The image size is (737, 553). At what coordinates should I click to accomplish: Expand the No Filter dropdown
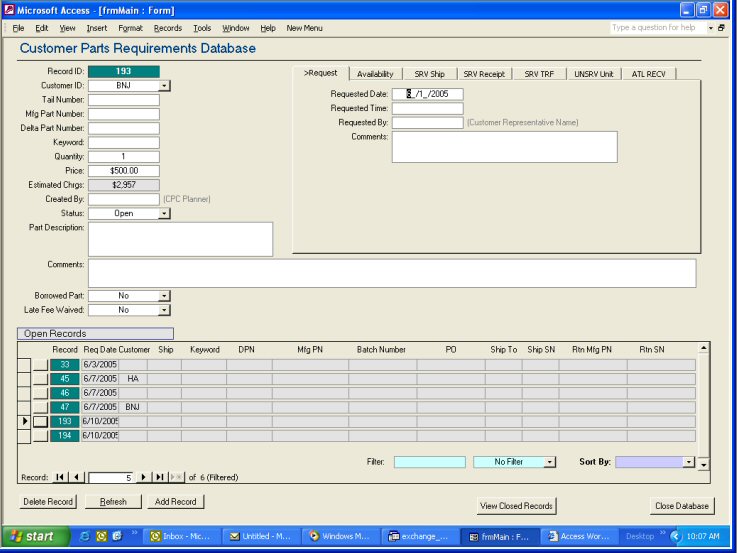(549, 462)
